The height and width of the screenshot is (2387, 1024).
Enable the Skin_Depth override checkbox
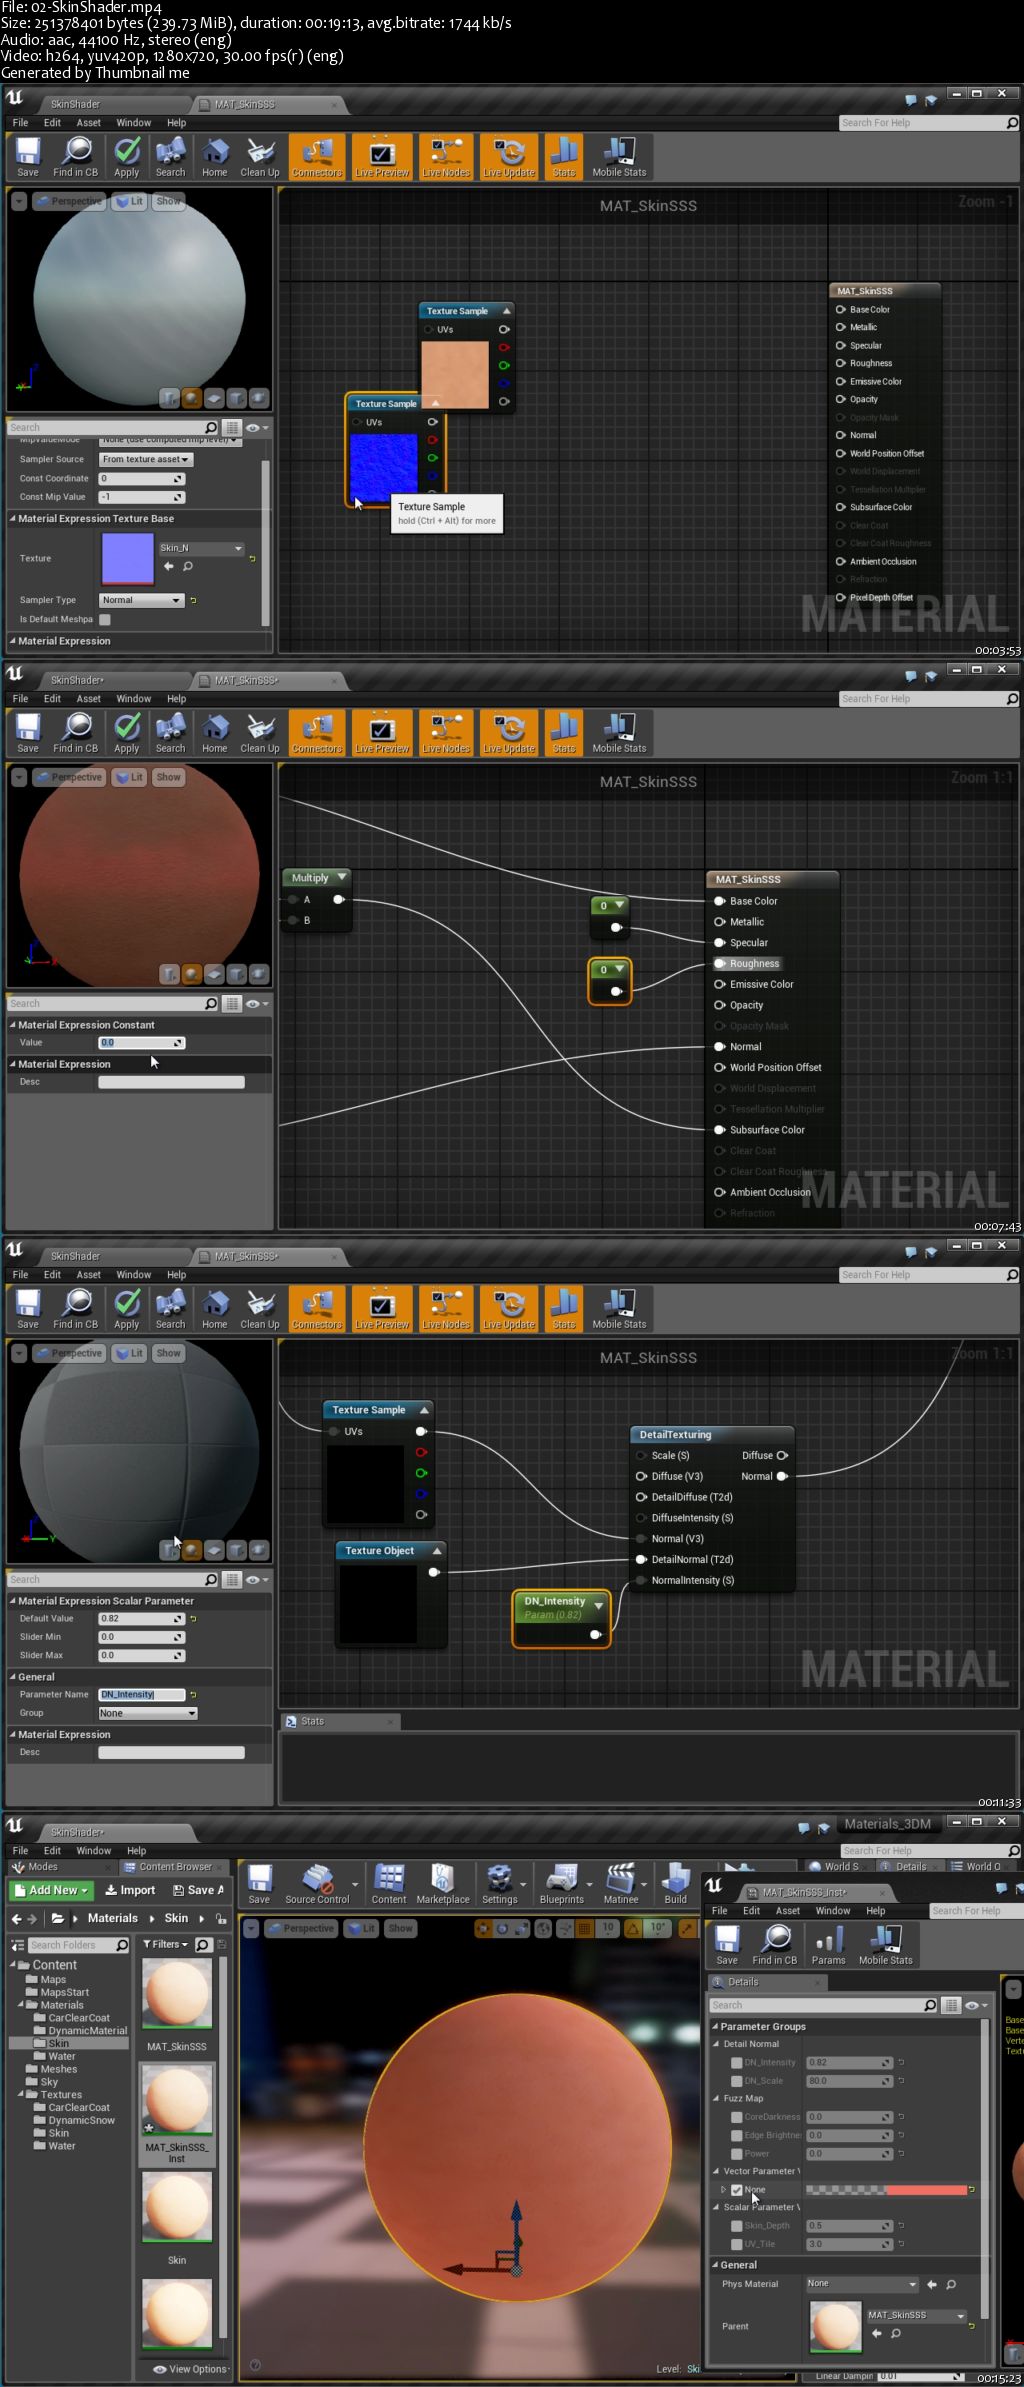click(x=736, y=2226)
